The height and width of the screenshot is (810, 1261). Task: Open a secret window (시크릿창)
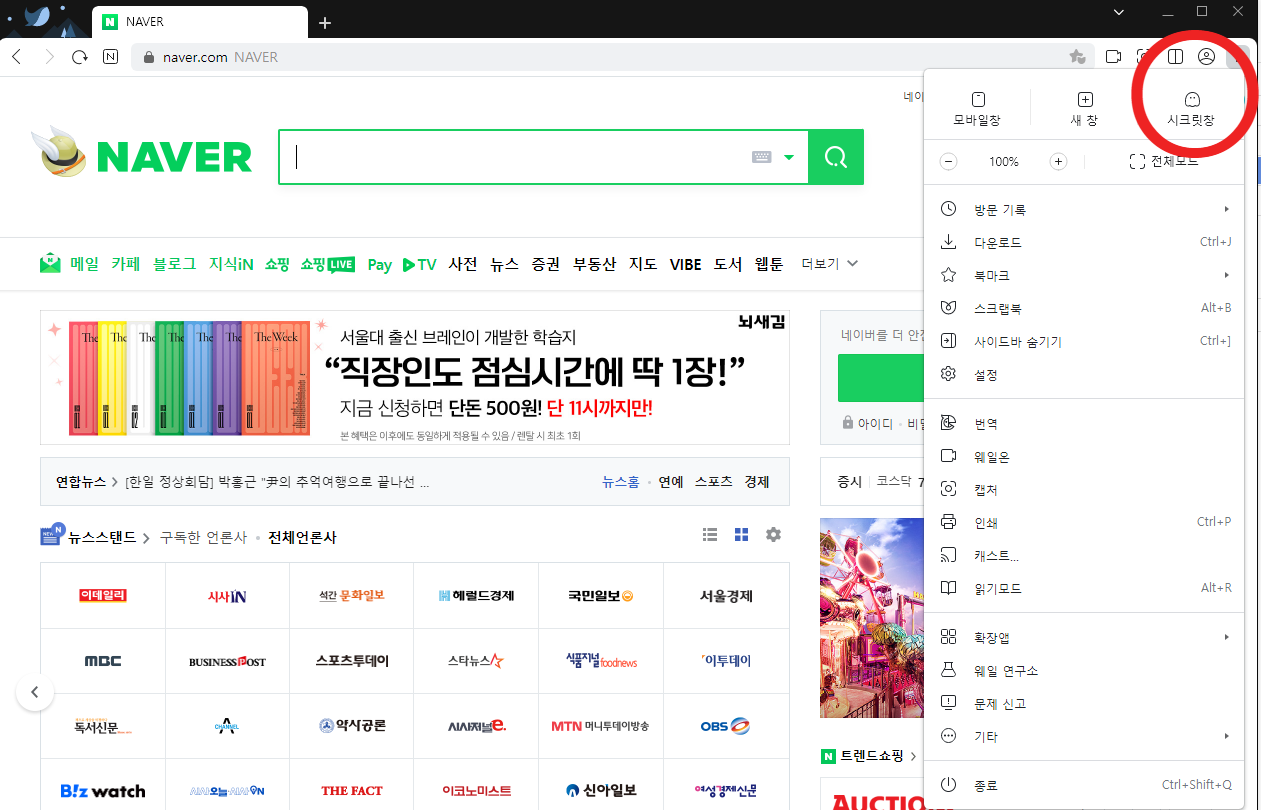point(1191,109)
